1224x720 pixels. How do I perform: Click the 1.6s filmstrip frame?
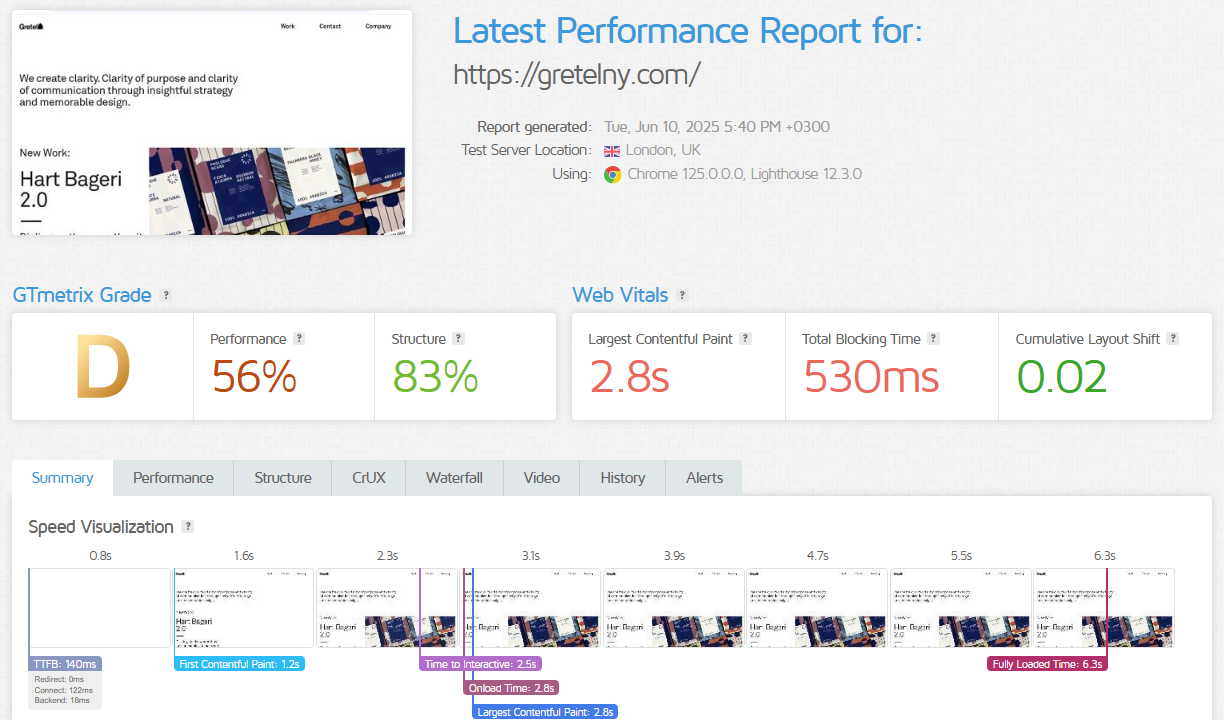(243, 608)
